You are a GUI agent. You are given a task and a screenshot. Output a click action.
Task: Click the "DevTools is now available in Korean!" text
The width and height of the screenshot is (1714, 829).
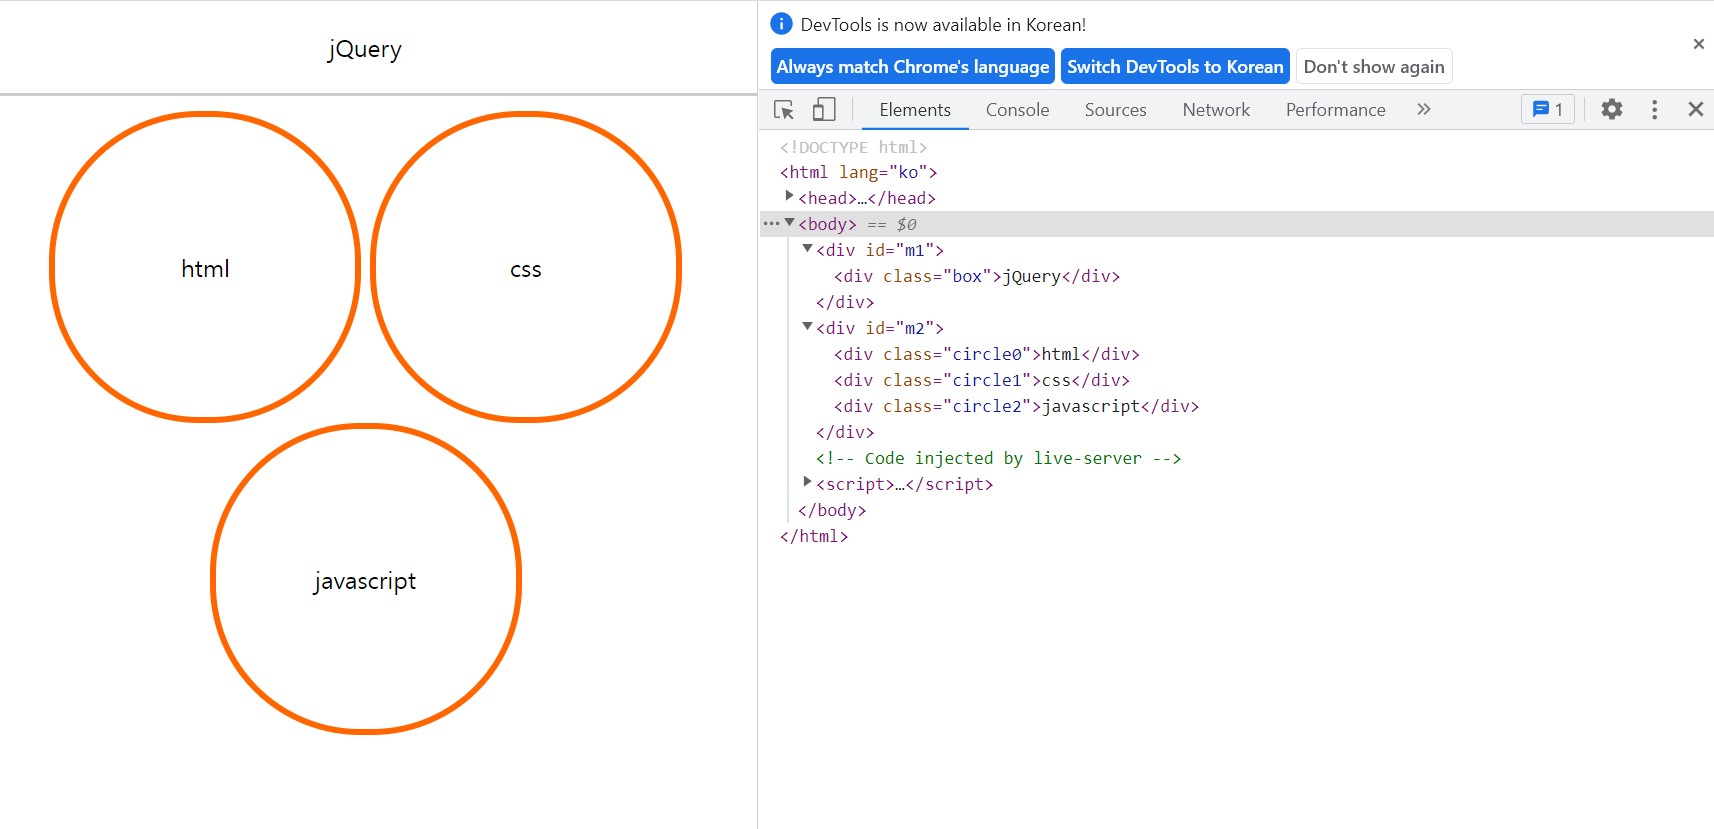tap(943, 25)
